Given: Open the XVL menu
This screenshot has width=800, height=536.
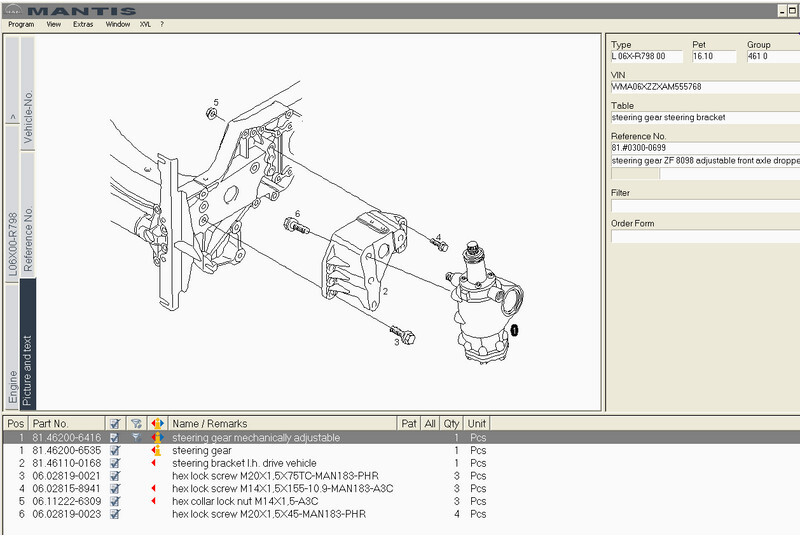Looking at the screenshot, I should pyautogui.click(x=145, y=24).
